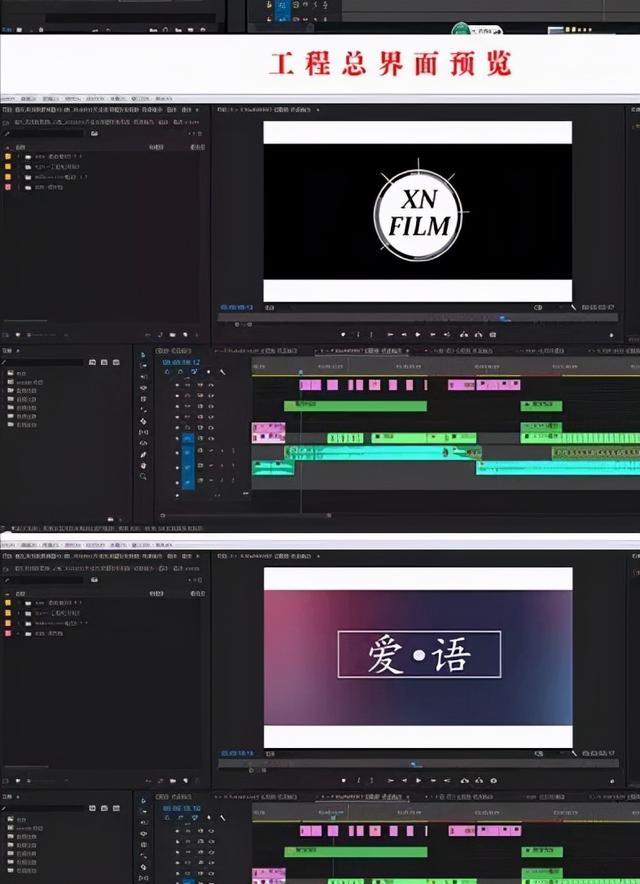640x884 pixels.
Task: Pick the Selection arrow tool beside upper timeline
Action: pos(143,355)
